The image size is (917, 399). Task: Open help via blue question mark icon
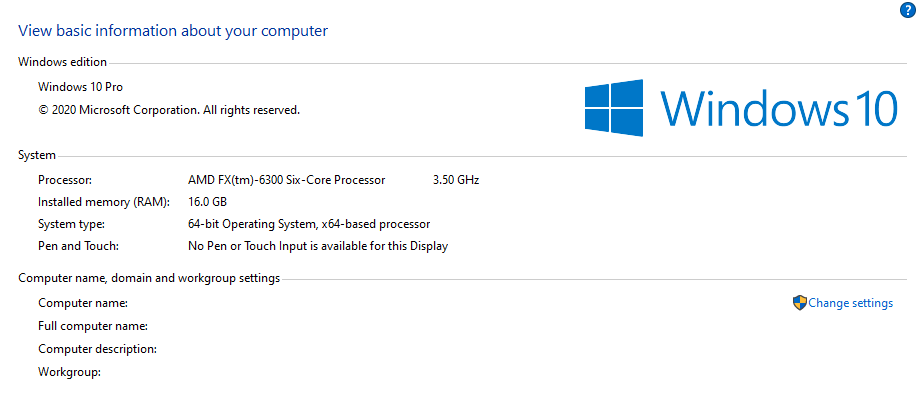[906, 9]
